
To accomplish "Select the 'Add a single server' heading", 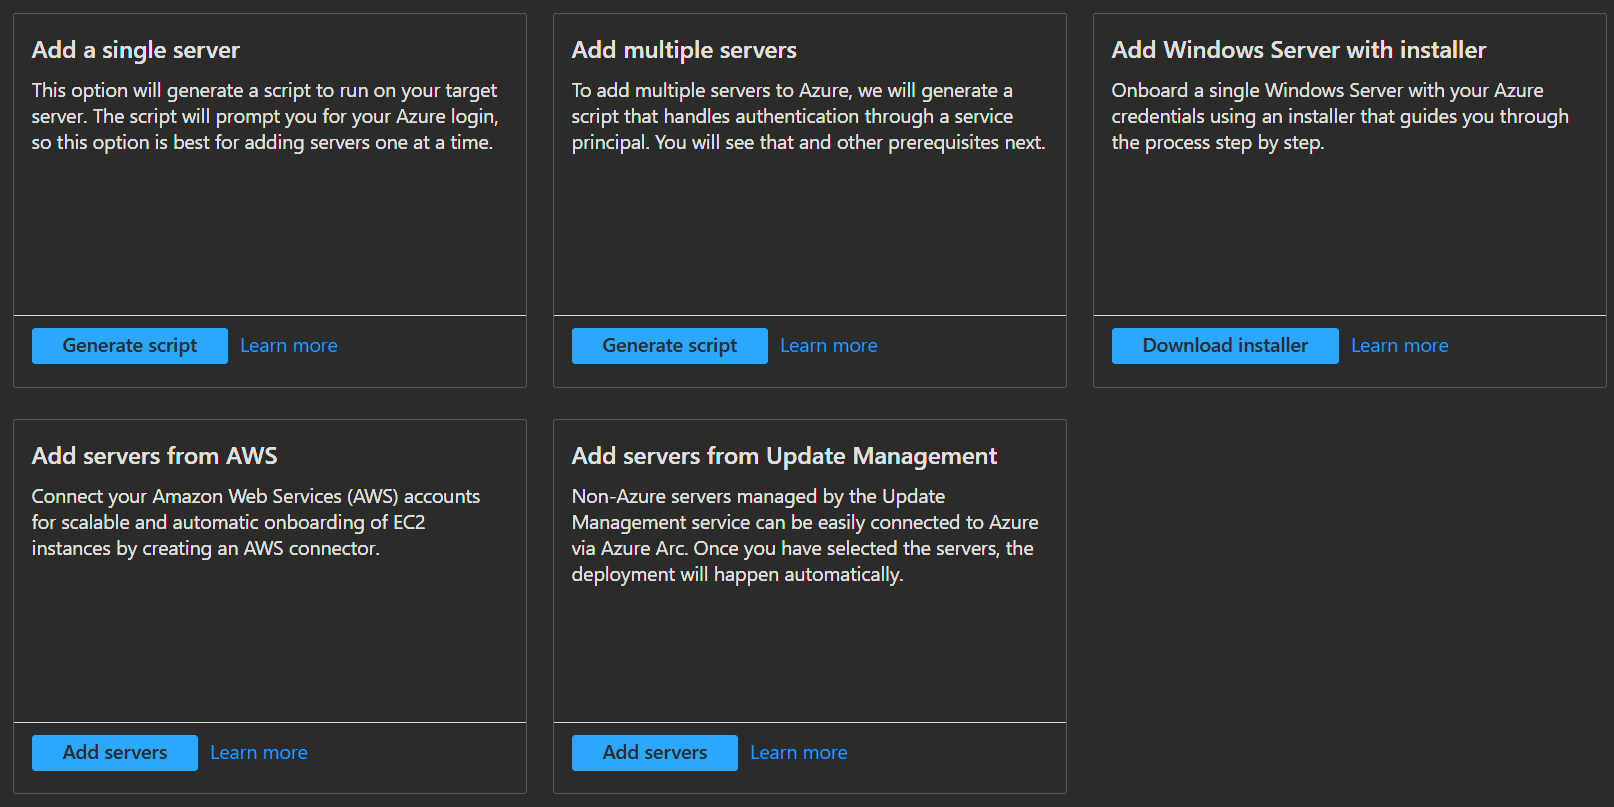I will coord(136,50).
